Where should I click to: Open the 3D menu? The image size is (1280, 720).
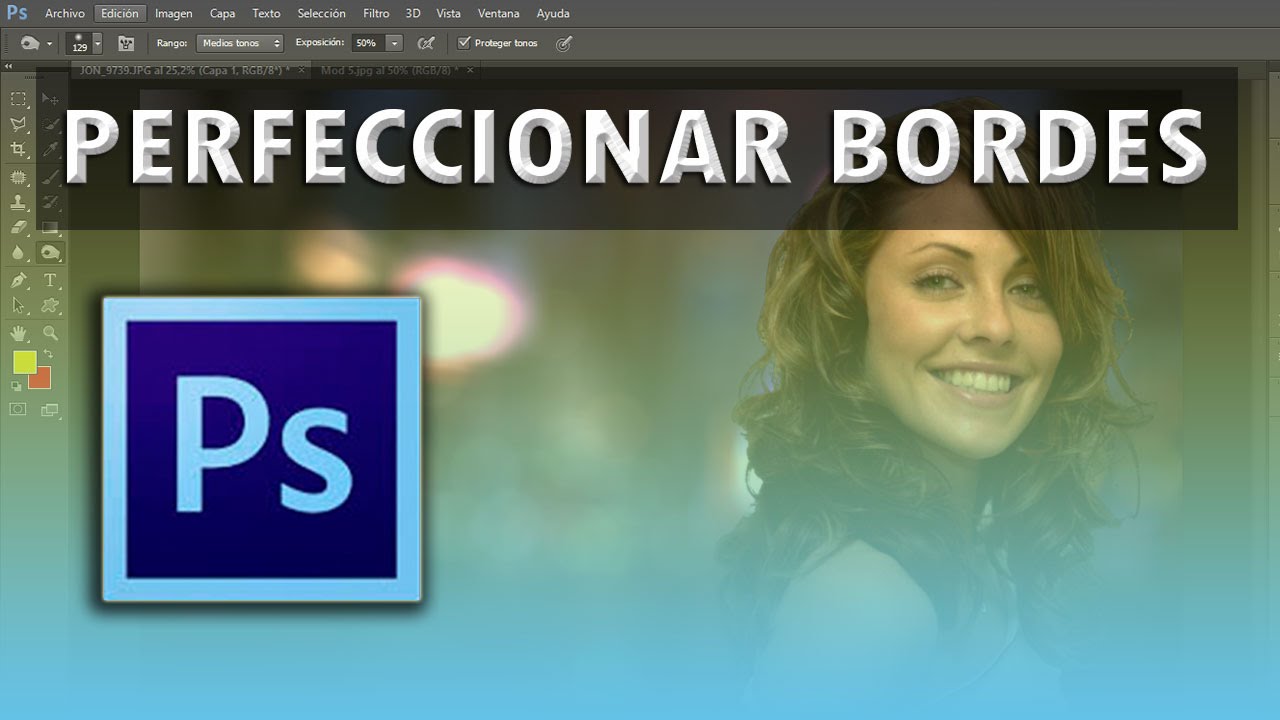click(x=413, y=14)
